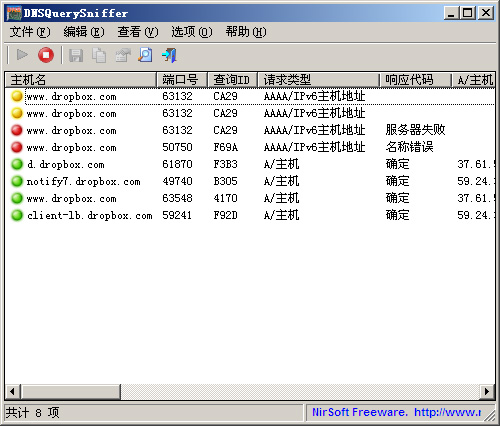The height and width of the screenshot is (426, 500).
Task: Click the DNSQuerySniffer title bar app icon
Action: click(x=14, y=13)
